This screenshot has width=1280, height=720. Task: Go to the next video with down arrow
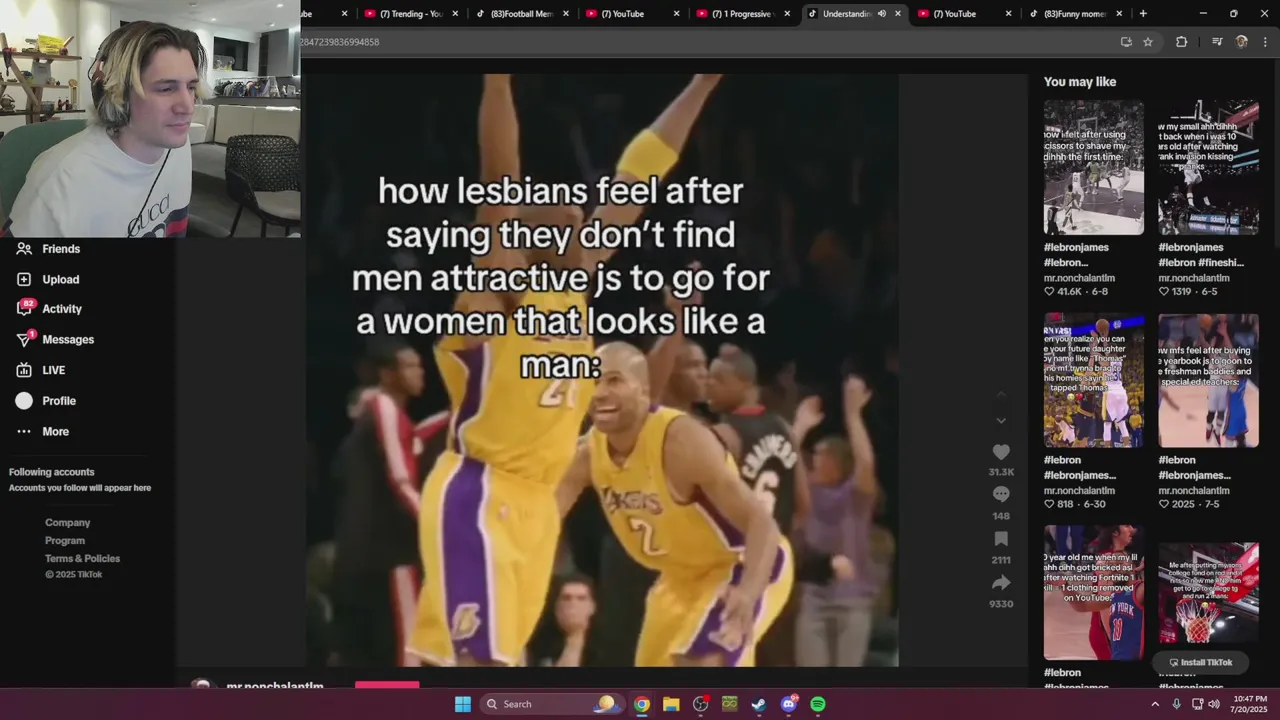pos(1001,420)
